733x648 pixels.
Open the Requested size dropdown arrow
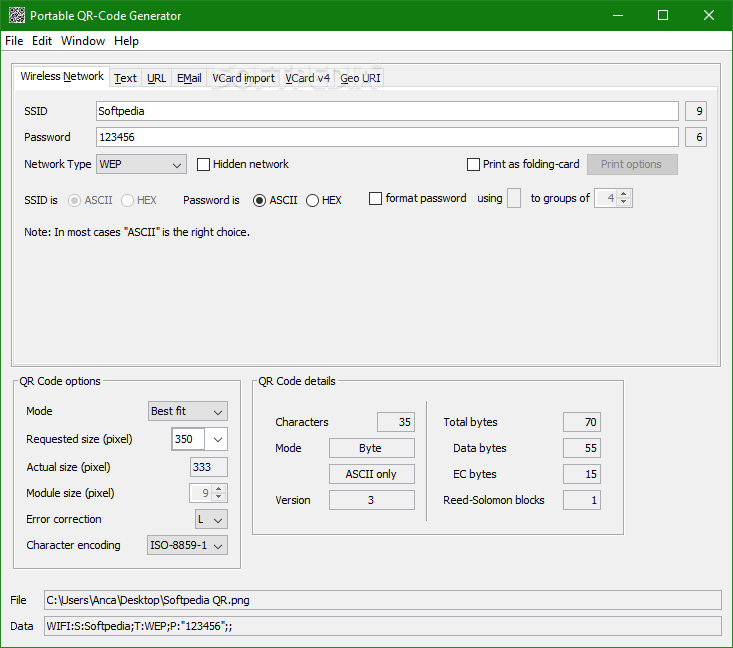218,439
